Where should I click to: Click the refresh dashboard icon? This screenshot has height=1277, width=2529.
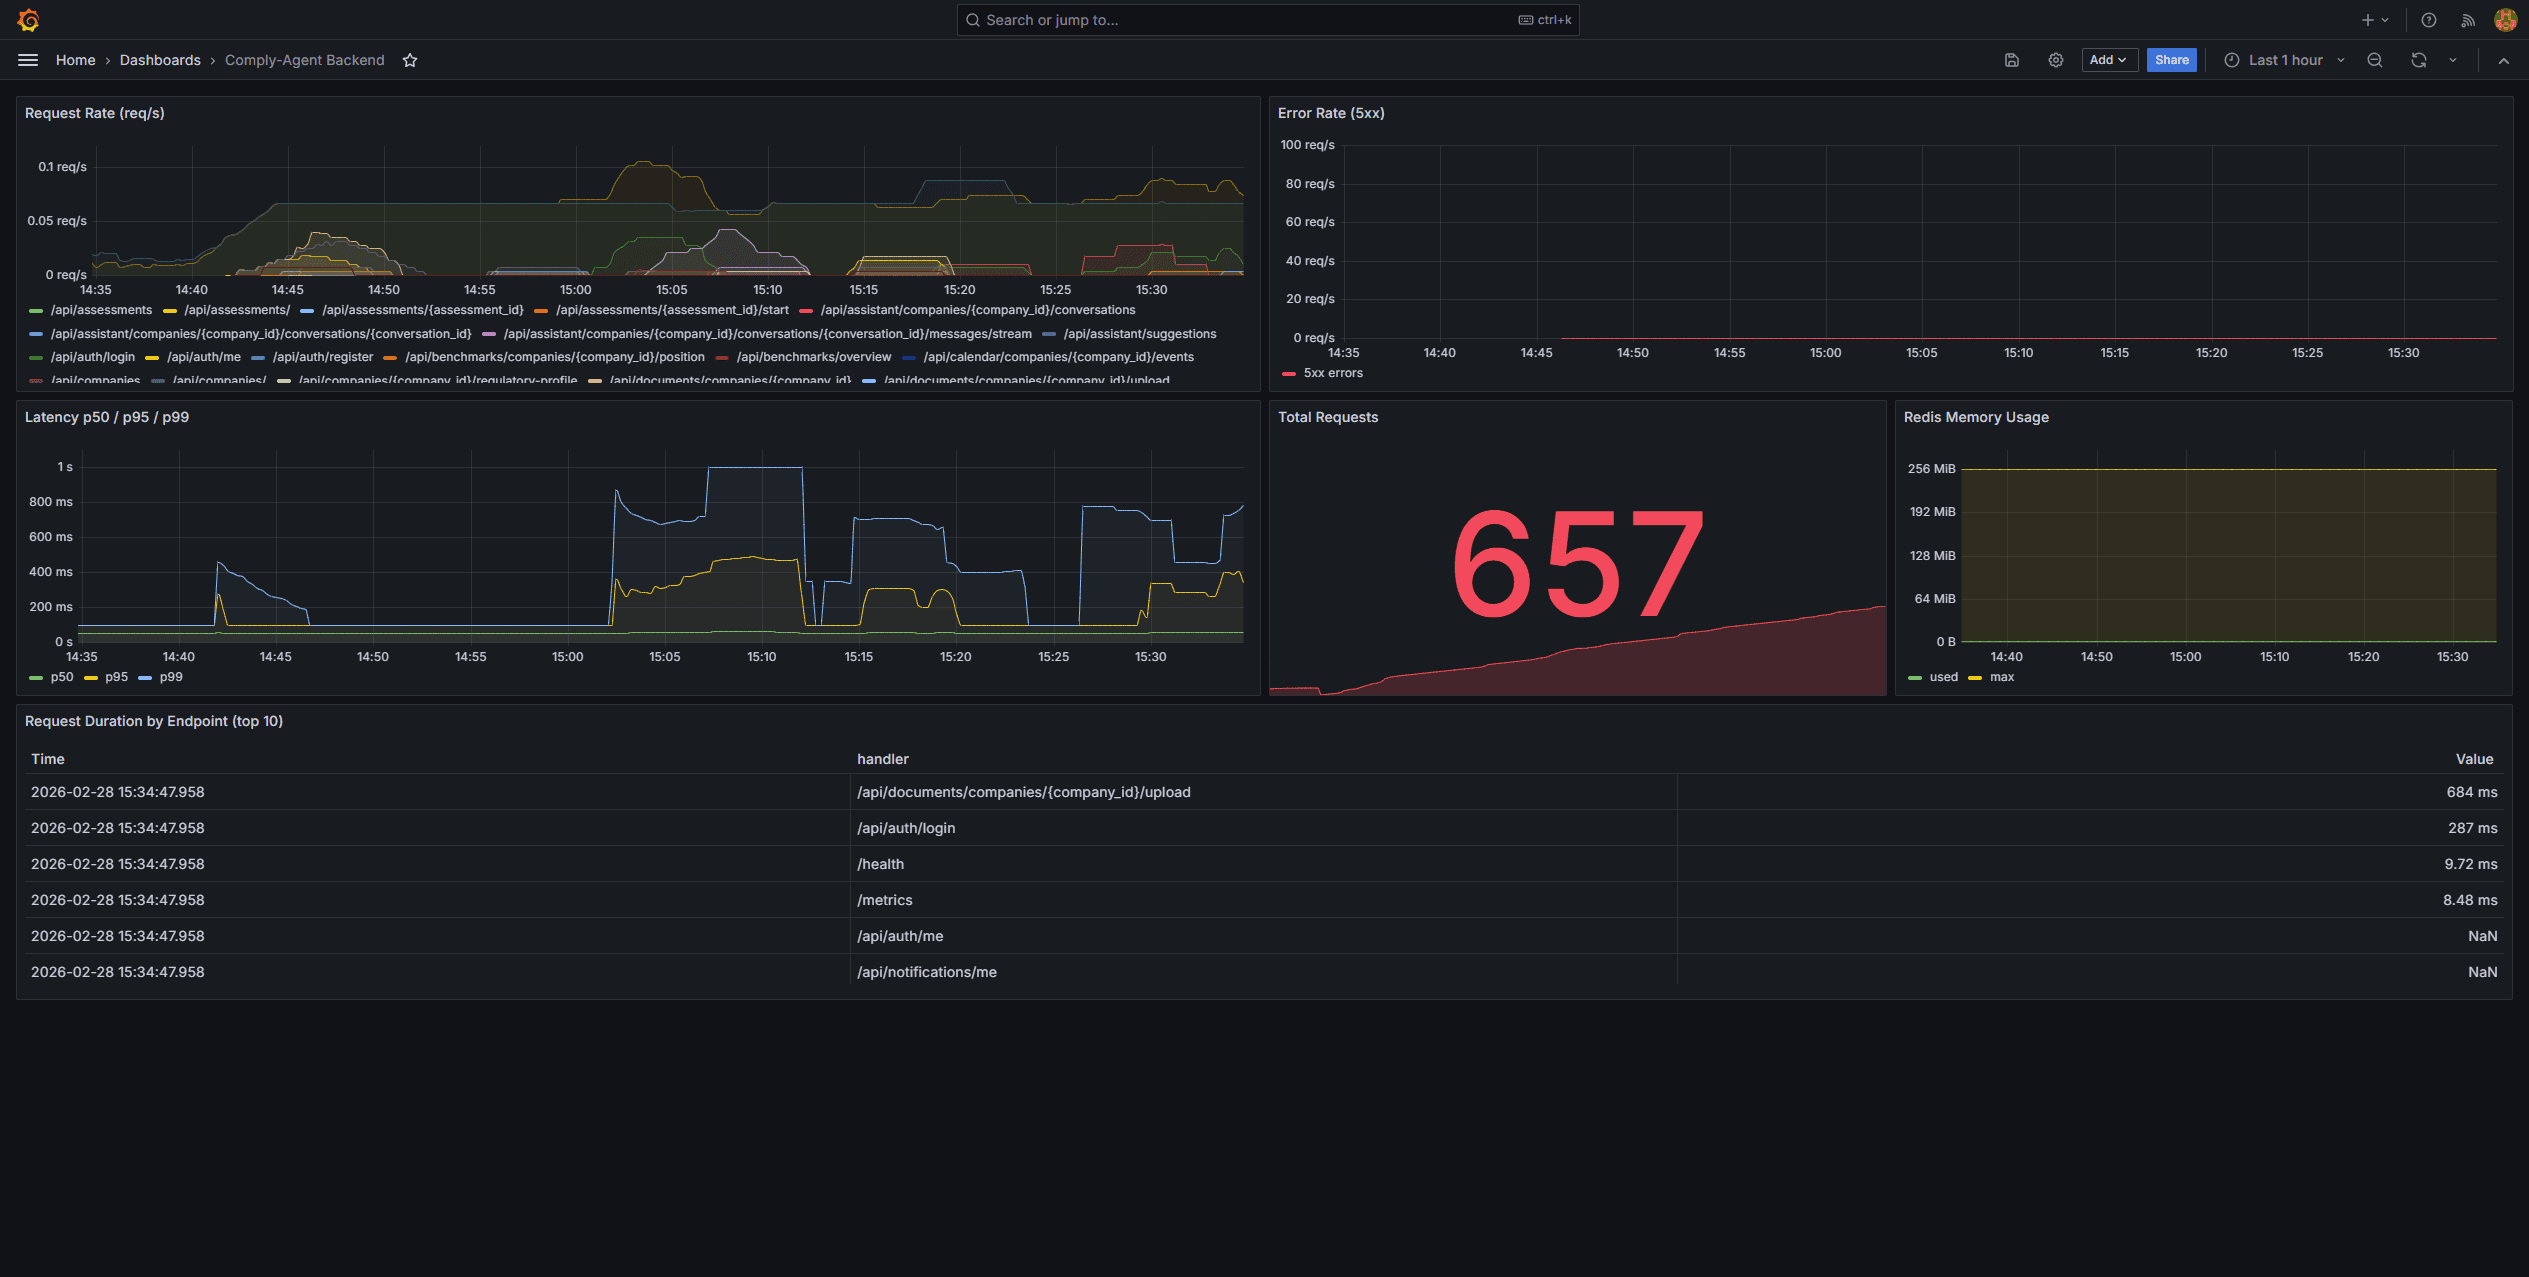(2418, 60)
